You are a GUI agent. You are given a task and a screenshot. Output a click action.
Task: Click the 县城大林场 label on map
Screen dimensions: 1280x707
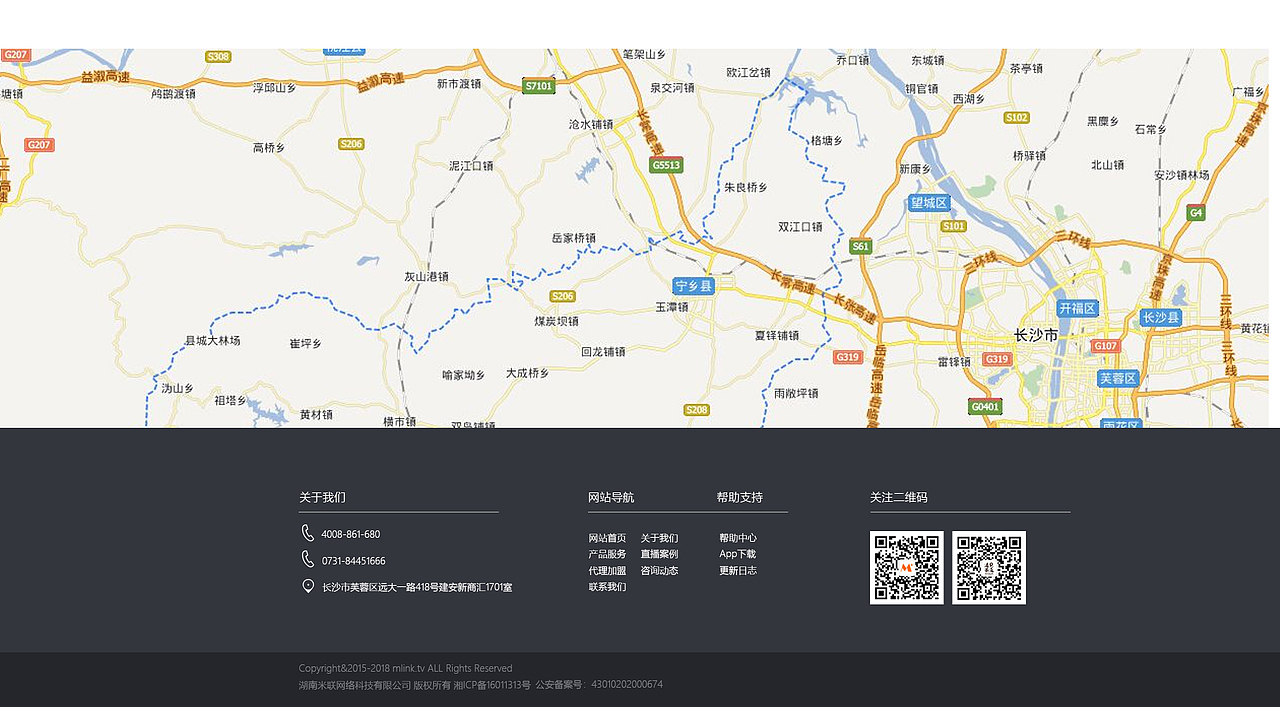[213, 341]
